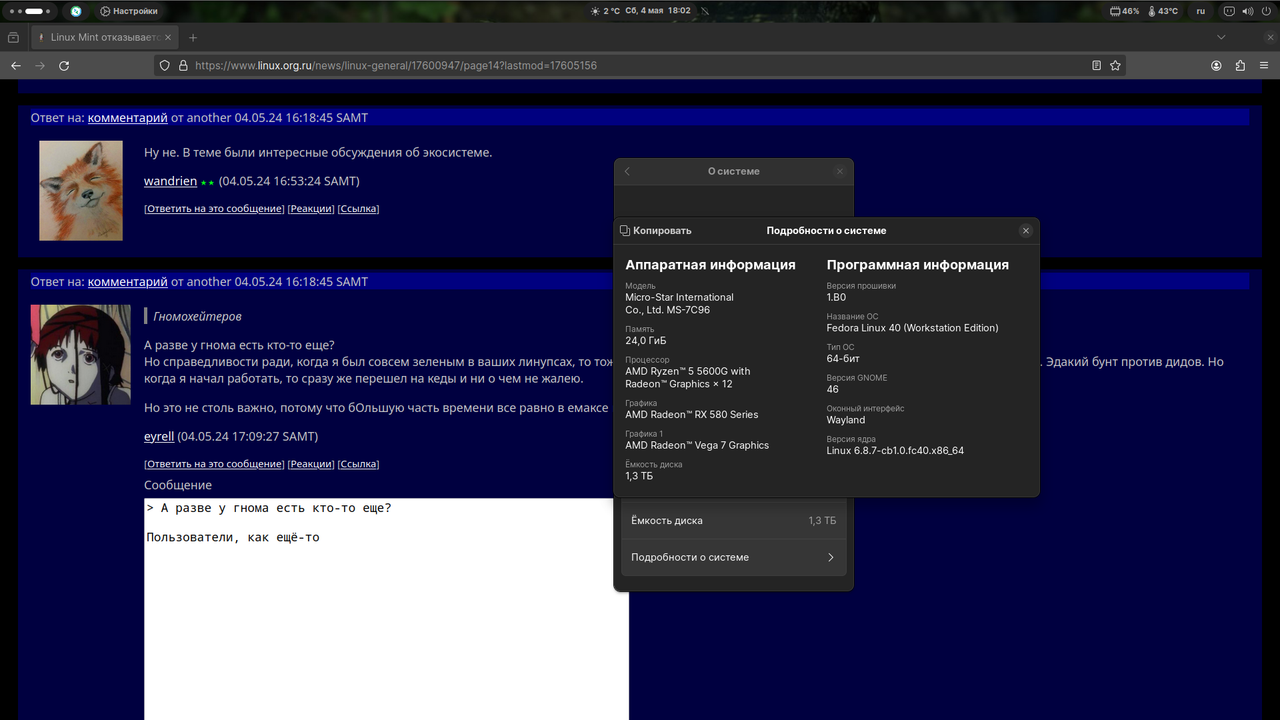The height and width of the screenshot is (720, 1280).
Task: Click the memory usage 46% indicator
Action: tap(1125, 11)
